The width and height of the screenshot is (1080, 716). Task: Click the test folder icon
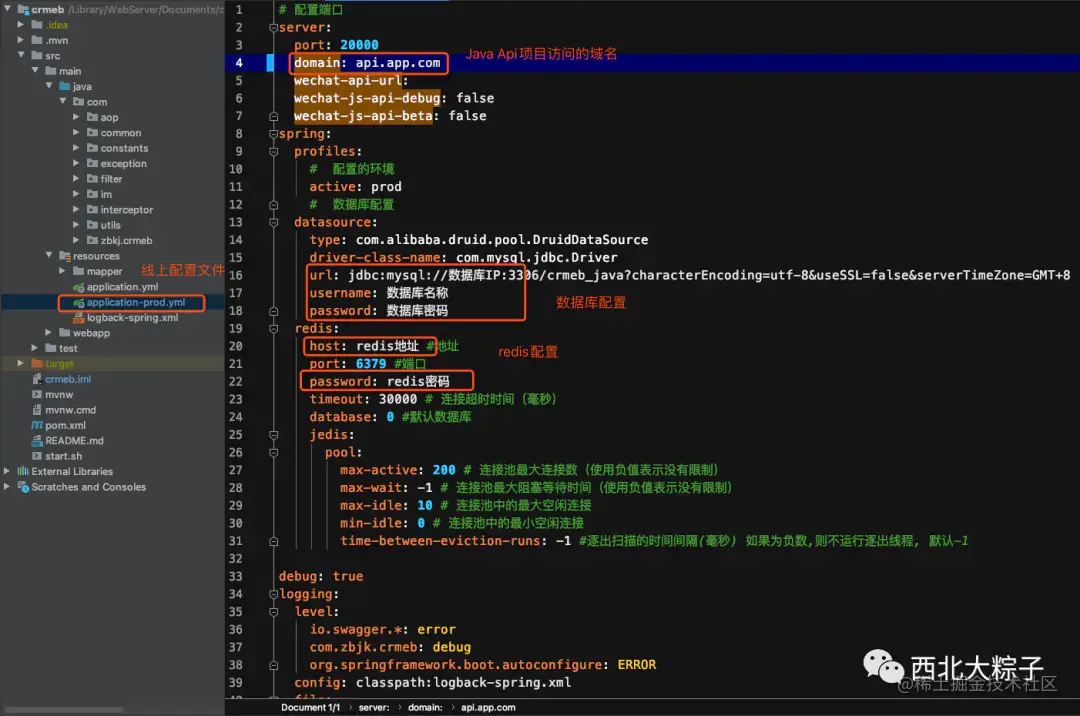(51, 348)
